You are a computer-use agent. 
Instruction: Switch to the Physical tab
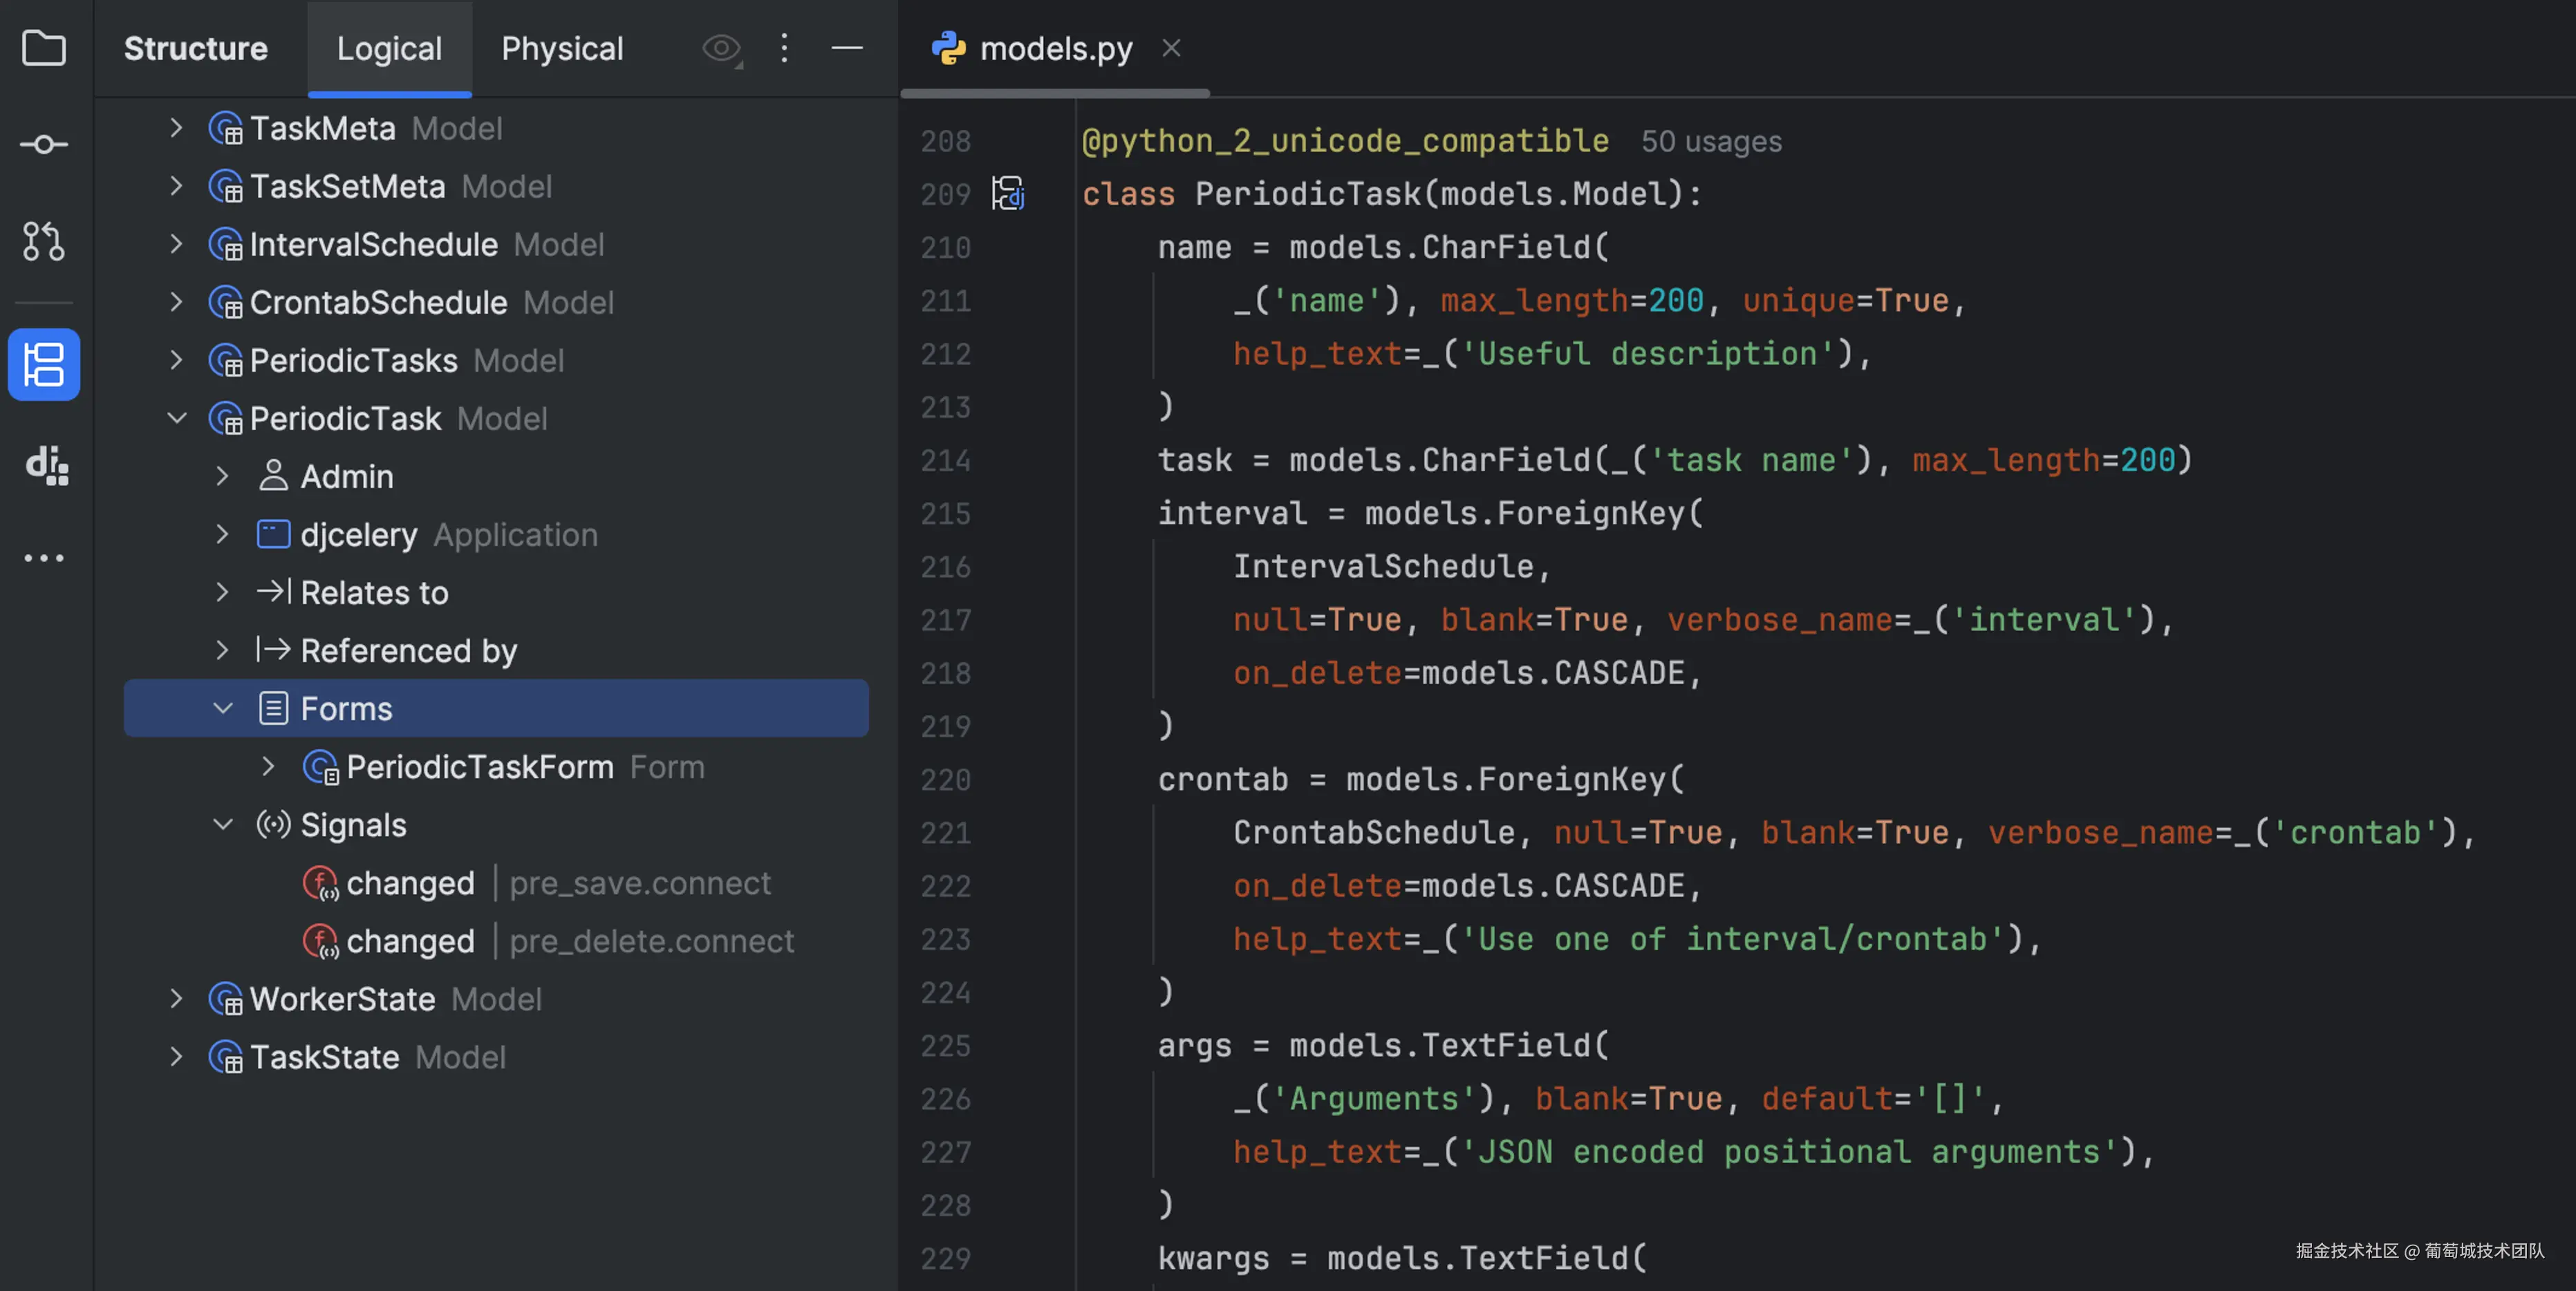[x=562, y=48]
